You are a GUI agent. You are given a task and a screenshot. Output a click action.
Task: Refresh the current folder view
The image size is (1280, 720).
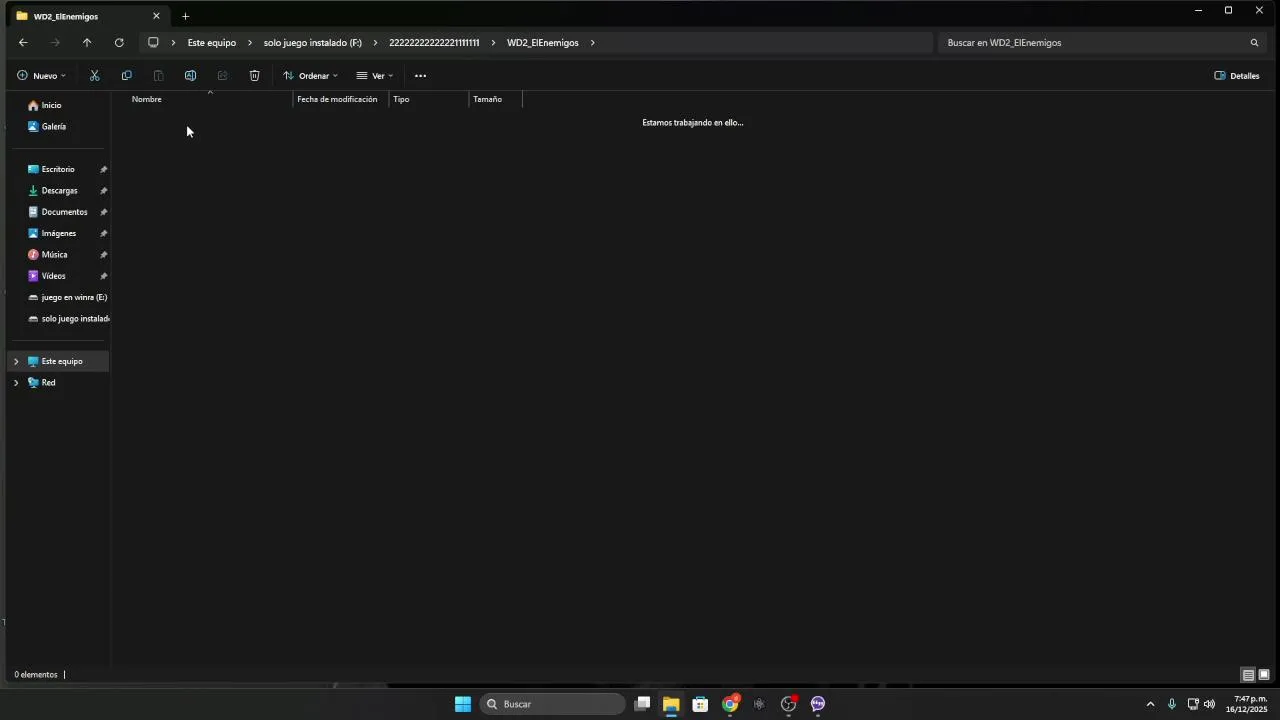point(119,43)
